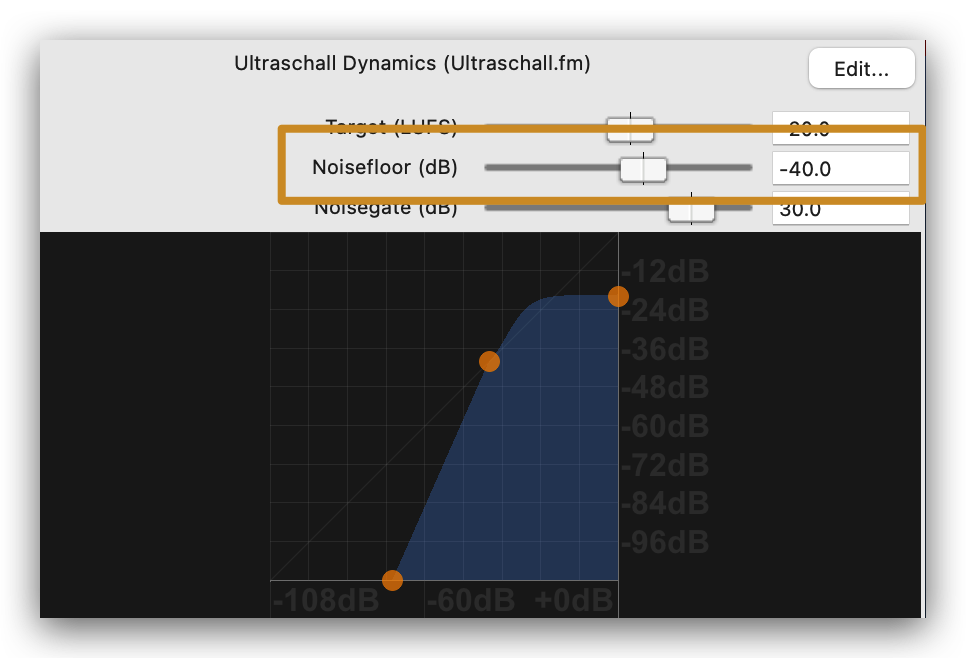Select the -60dB horizontal axis label

[471, 600]
